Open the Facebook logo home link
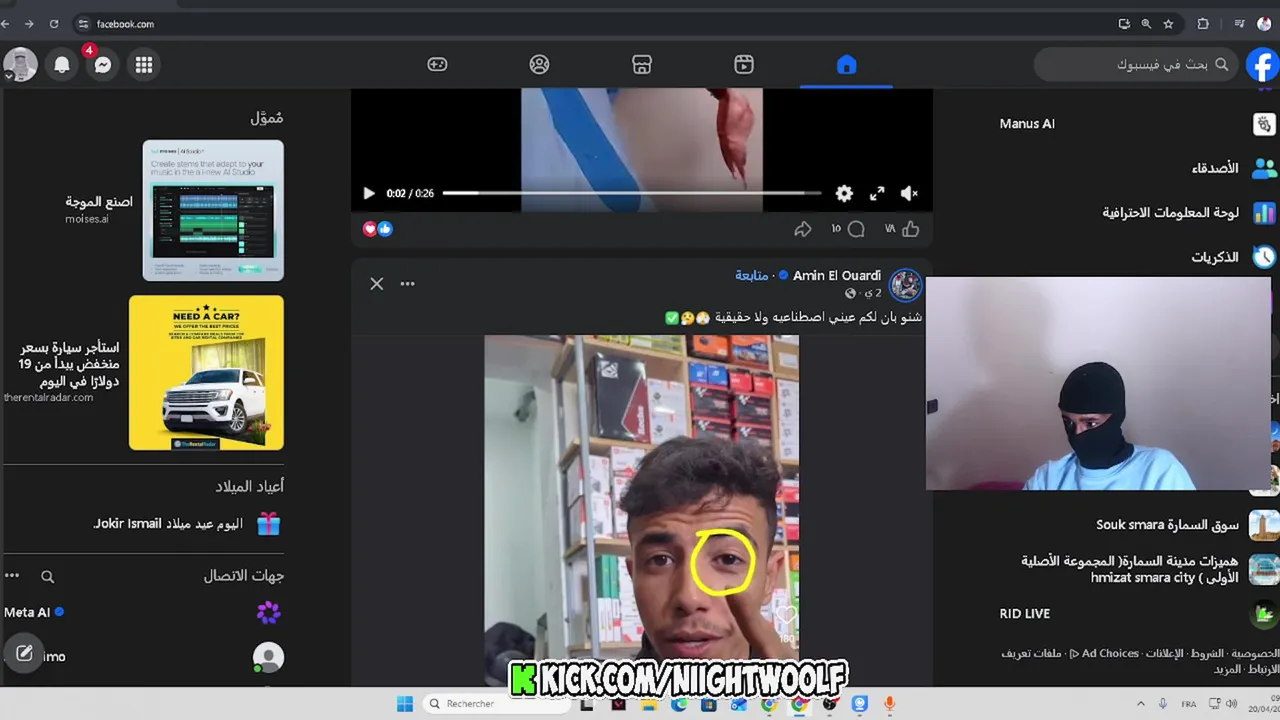The height and width of the screenshot is (720, 1280). pos(1262,65)
